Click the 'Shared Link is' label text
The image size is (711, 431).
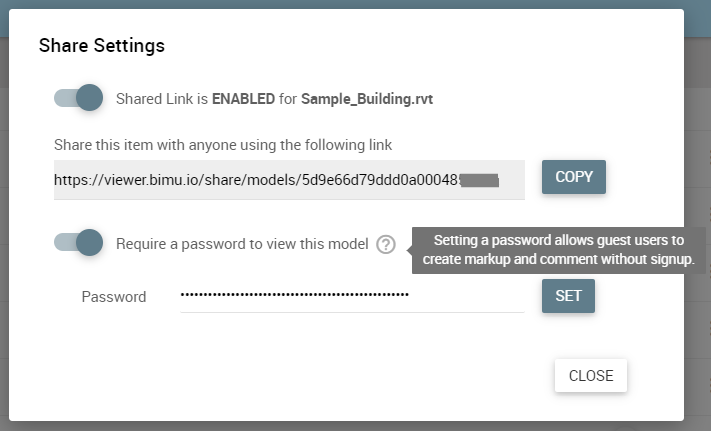click(162, 99)
